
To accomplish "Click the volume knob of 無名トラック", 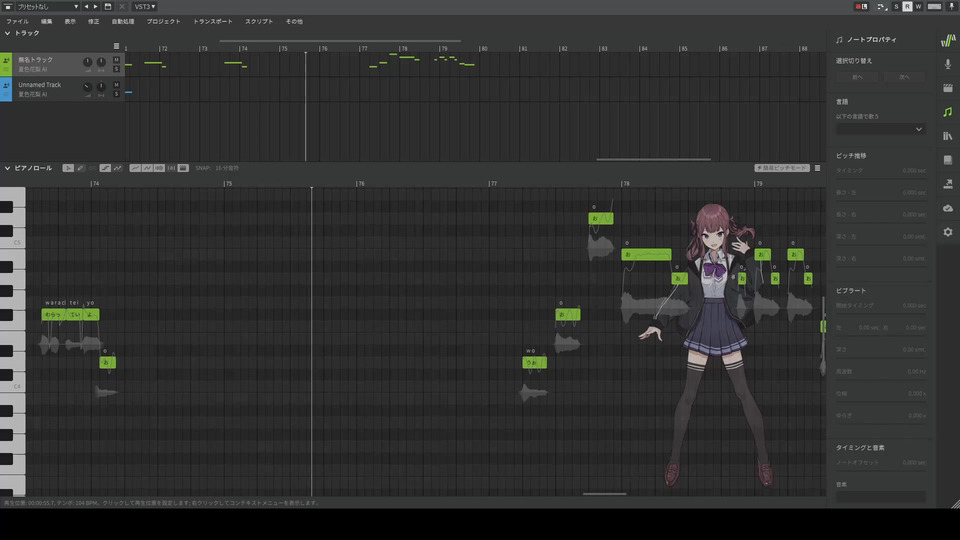I will [88, 62].
